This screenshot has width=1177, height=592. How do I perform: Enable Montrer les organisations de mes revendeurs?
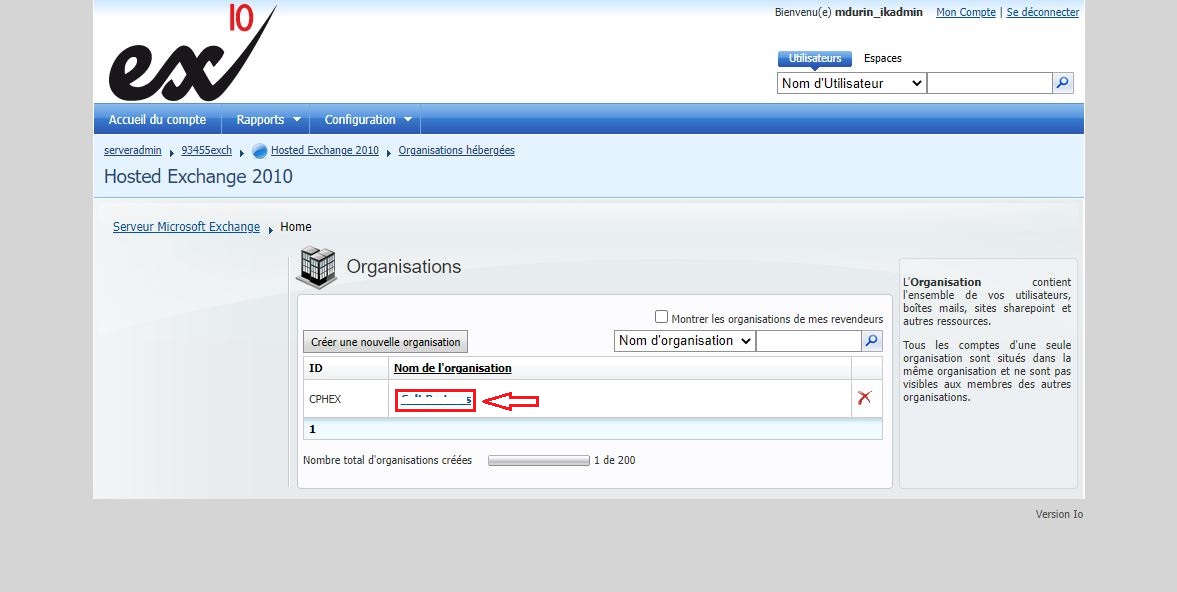pyautogui.click(x=661, y=317)
